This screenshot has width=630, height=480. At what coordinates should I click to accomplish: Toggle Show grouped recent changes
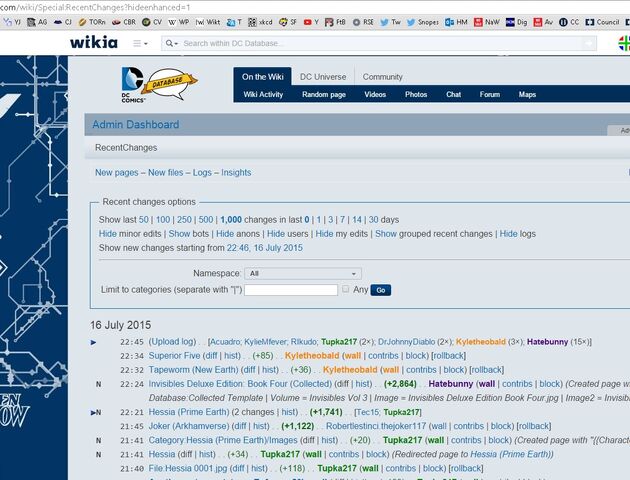point(386,234)
